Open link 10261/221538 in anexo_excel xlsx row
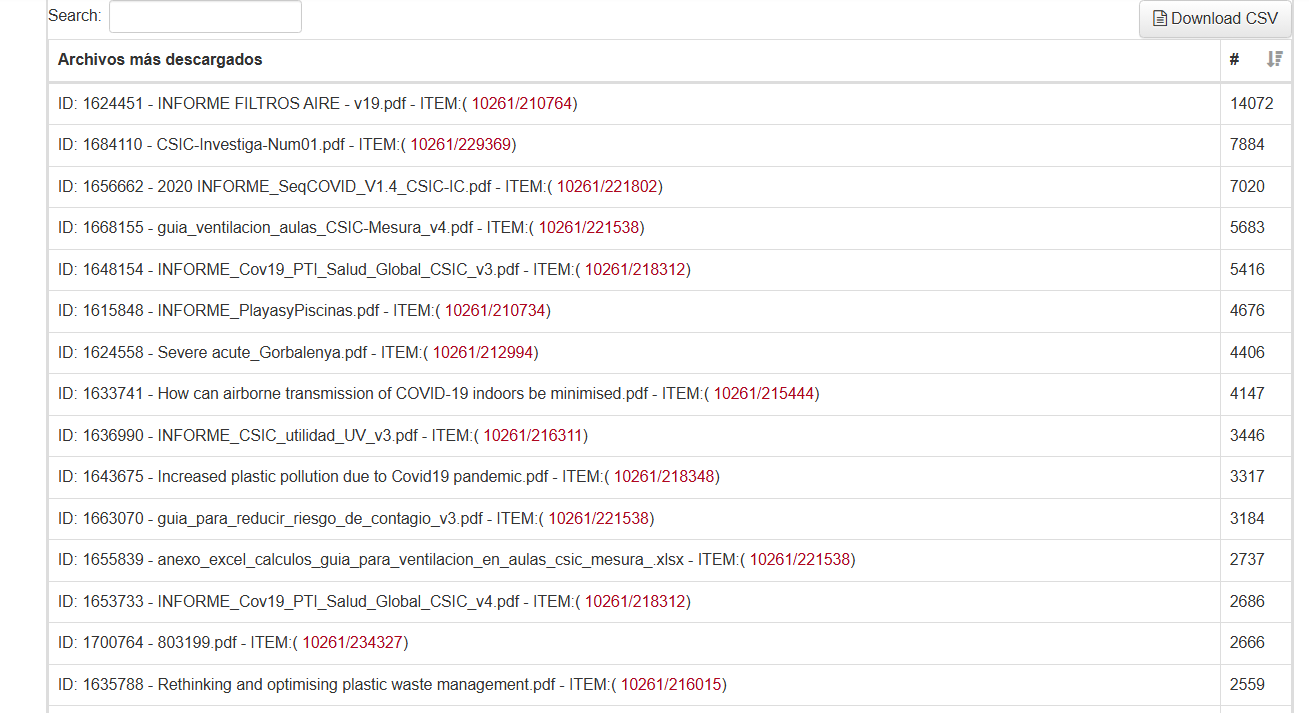 pos(799,560)
